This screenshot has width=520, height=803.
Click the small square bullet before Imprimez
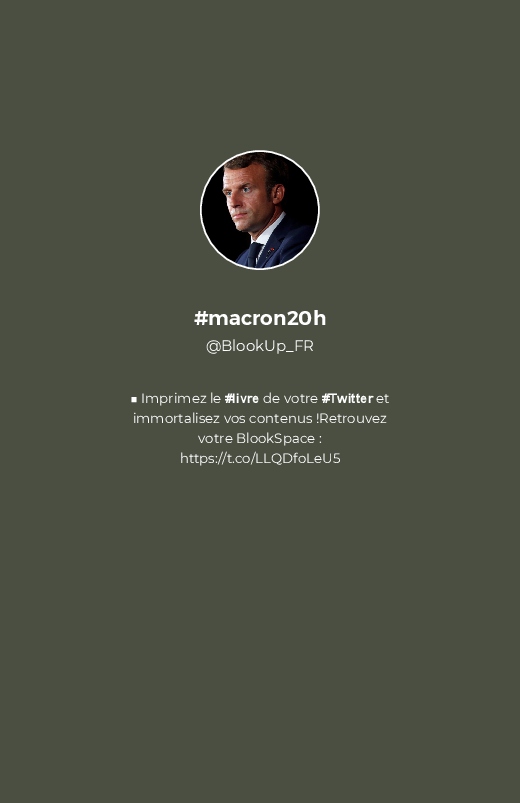coord(134,399)
